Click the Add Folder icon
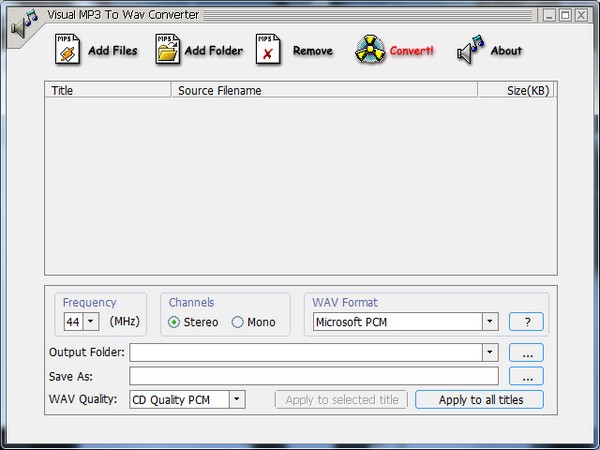 coord(168,50)
